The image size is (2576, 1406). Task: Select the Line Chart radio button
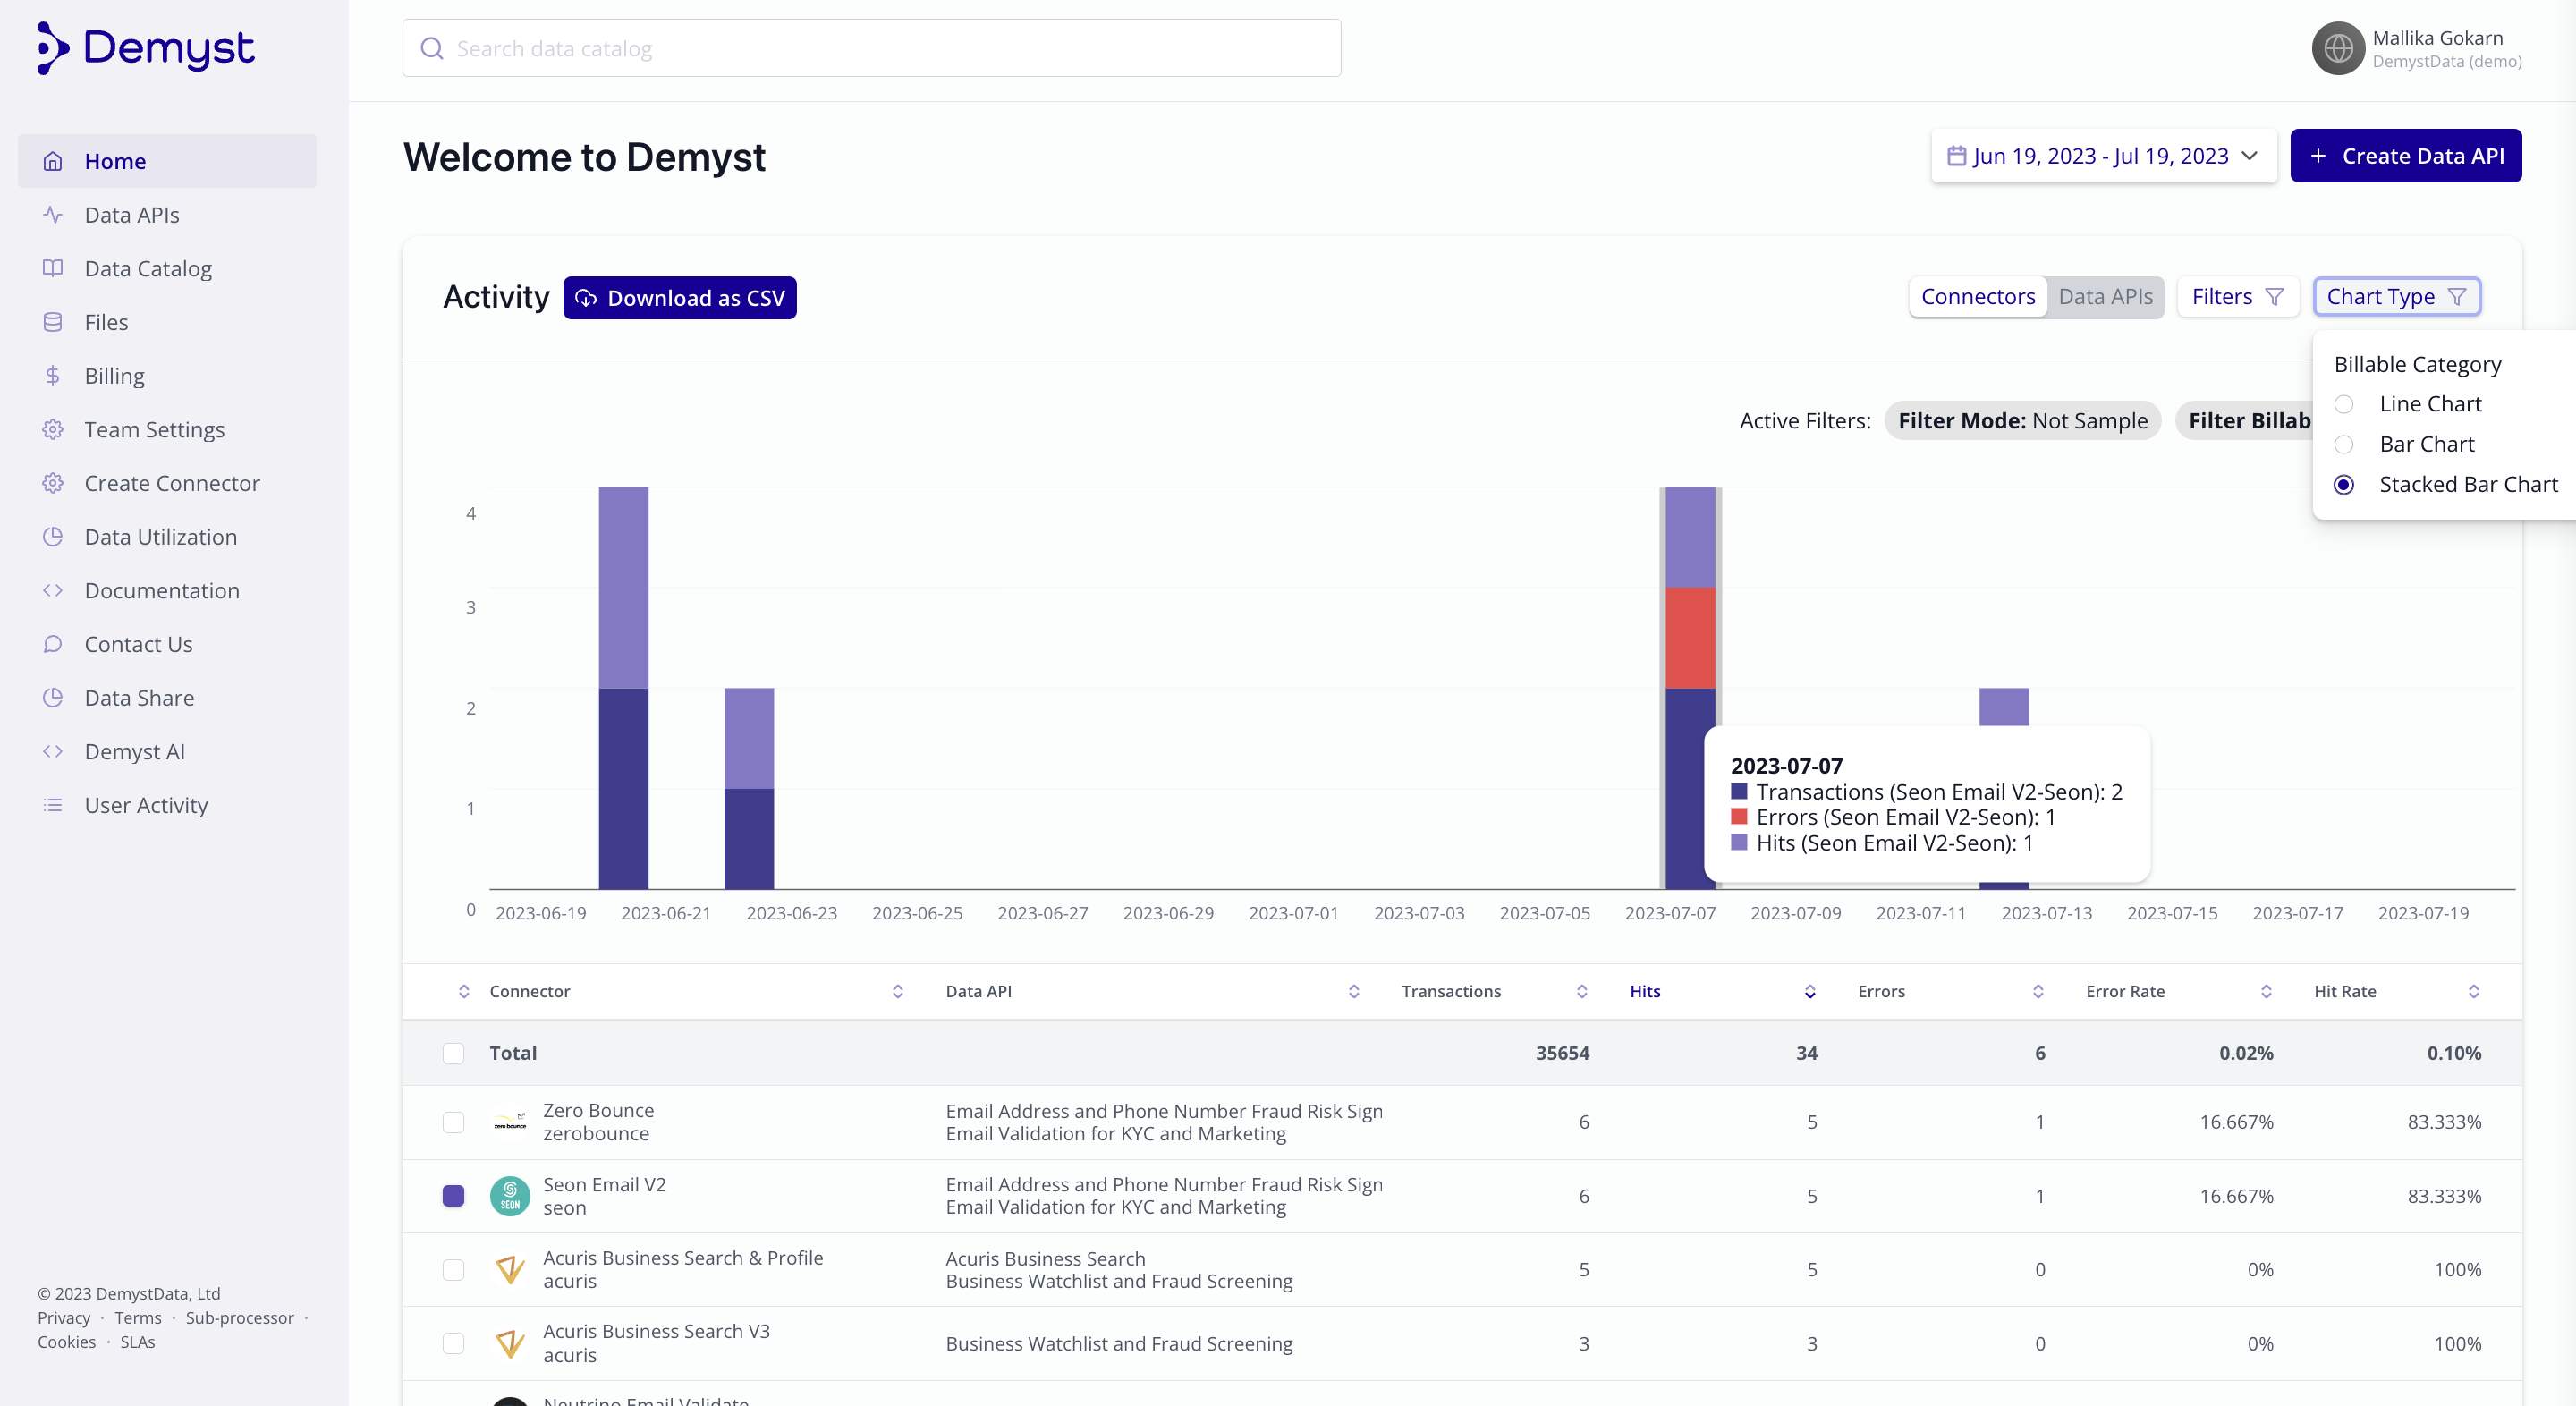point(2346,403)
